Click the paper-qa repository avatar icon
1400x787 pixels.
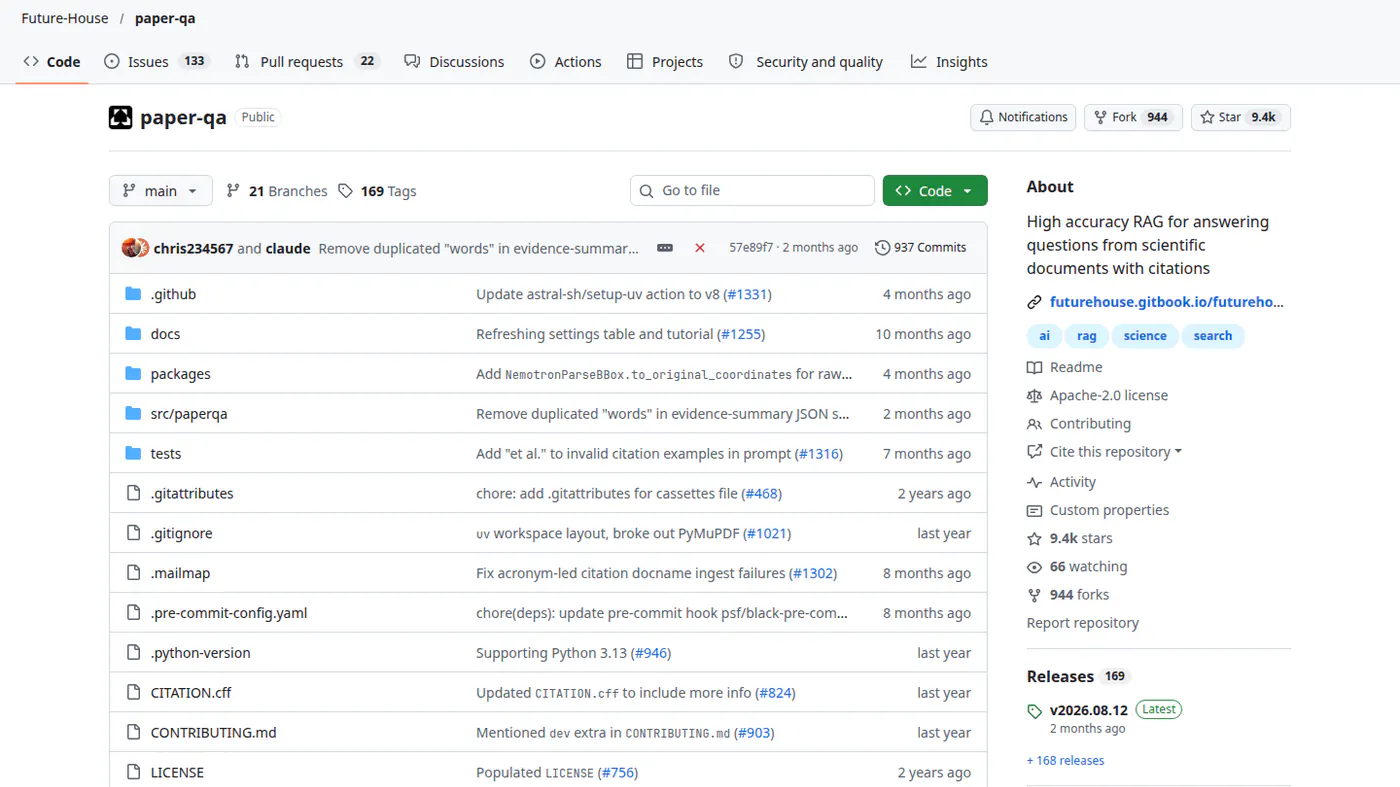[x=120, y=117]
